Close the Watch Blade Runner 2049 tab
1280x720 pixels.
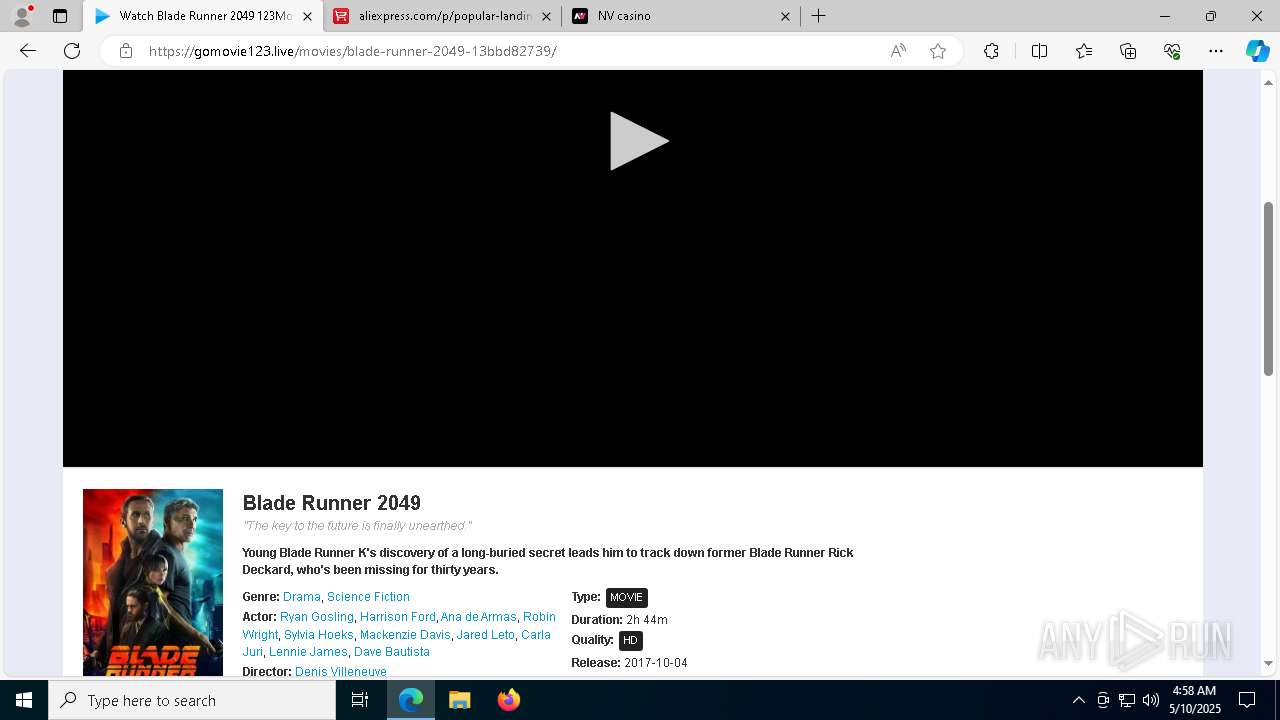(x=307, y=16)
